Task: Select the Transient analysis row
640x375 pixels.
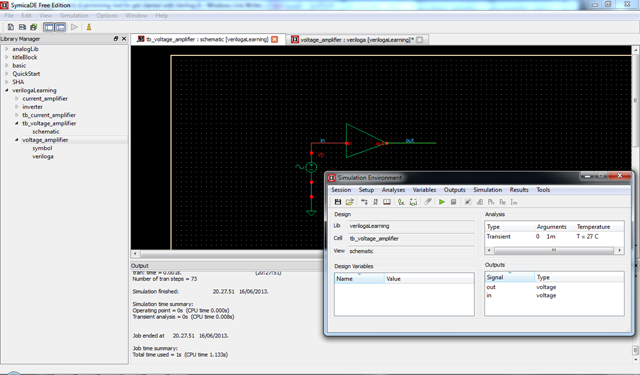Action: (x=554, y=237)
